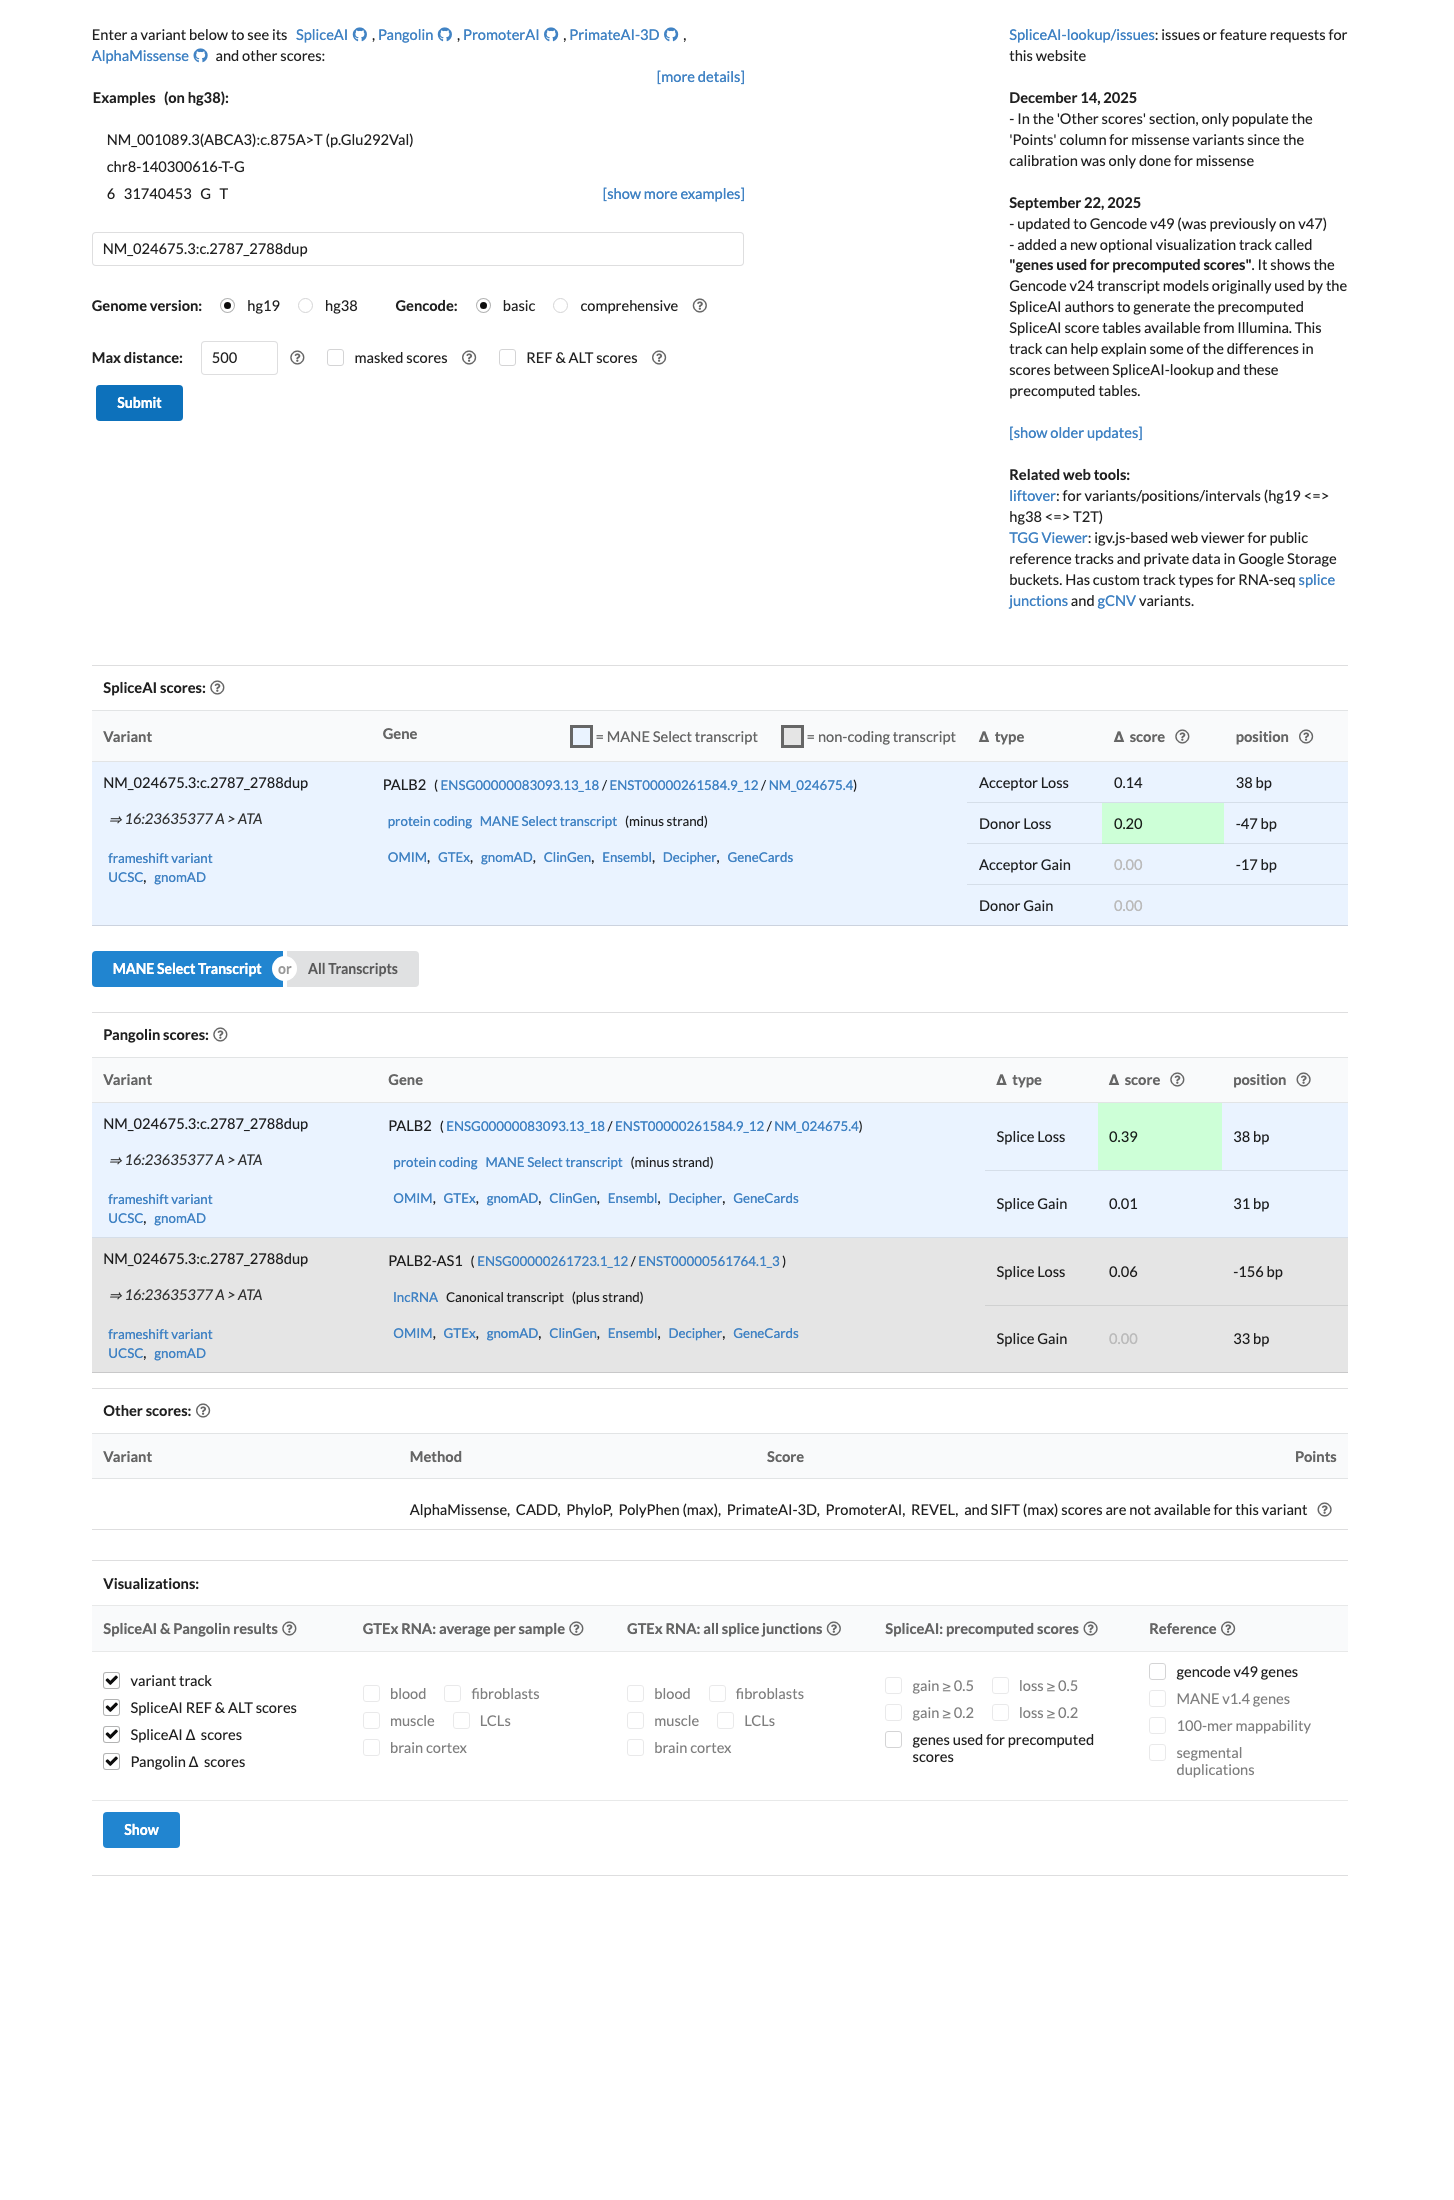
Task: Click help icon for GTEx RNA all splice junctions
Action: pyautogui.click(x=834, y=1629)
